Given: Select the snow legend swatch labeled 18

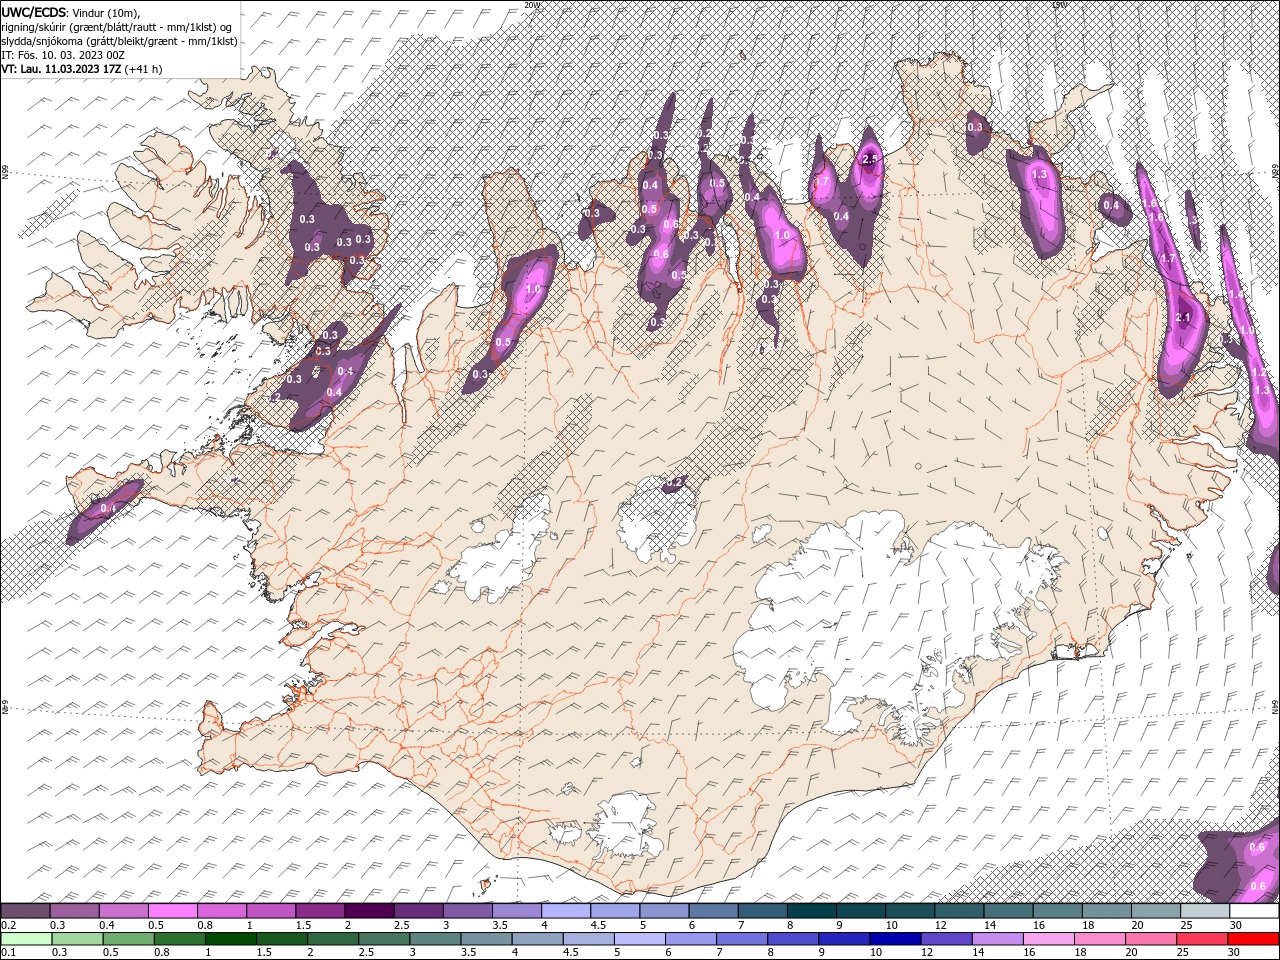Looking at the screenshot, I should pyautogui.click(x=1107, y=911).
